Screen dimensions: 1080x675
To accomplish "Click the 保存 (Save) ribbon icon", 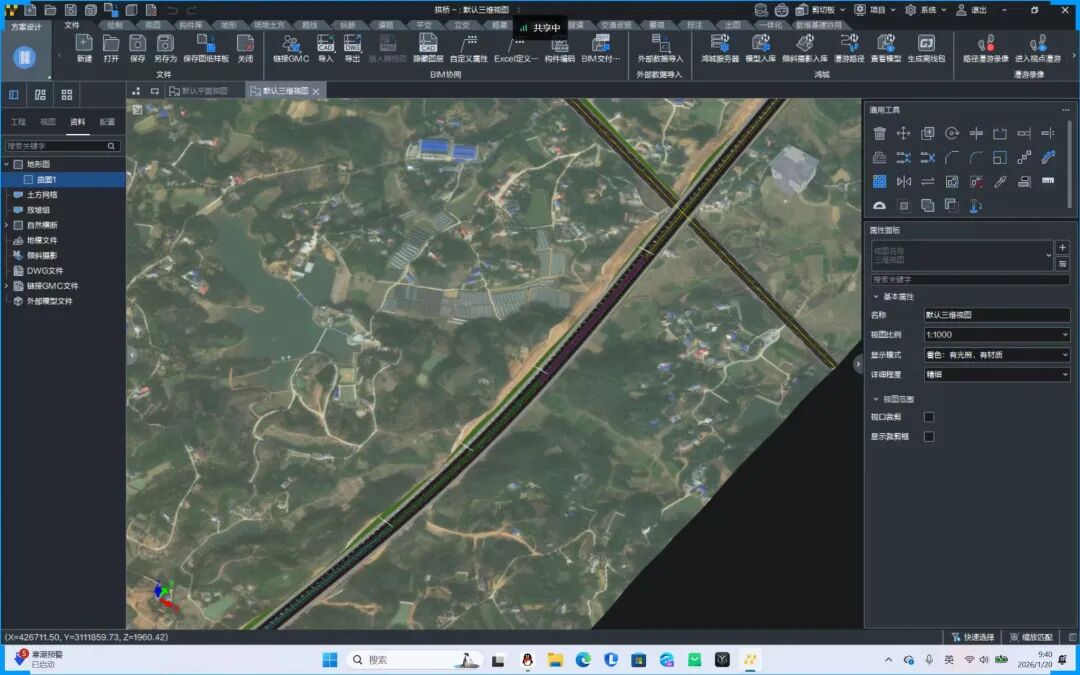I will tap(138, 43).
